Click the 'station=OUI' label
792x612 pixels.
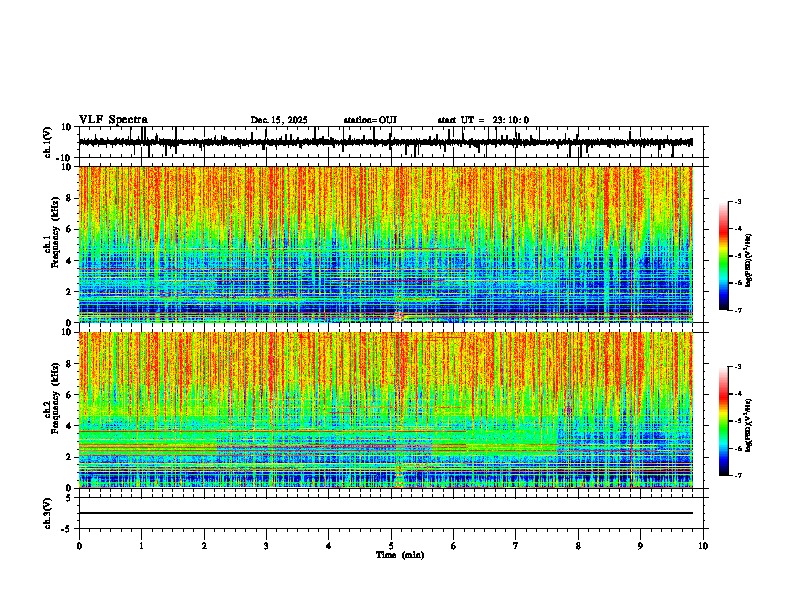[370, 120]
